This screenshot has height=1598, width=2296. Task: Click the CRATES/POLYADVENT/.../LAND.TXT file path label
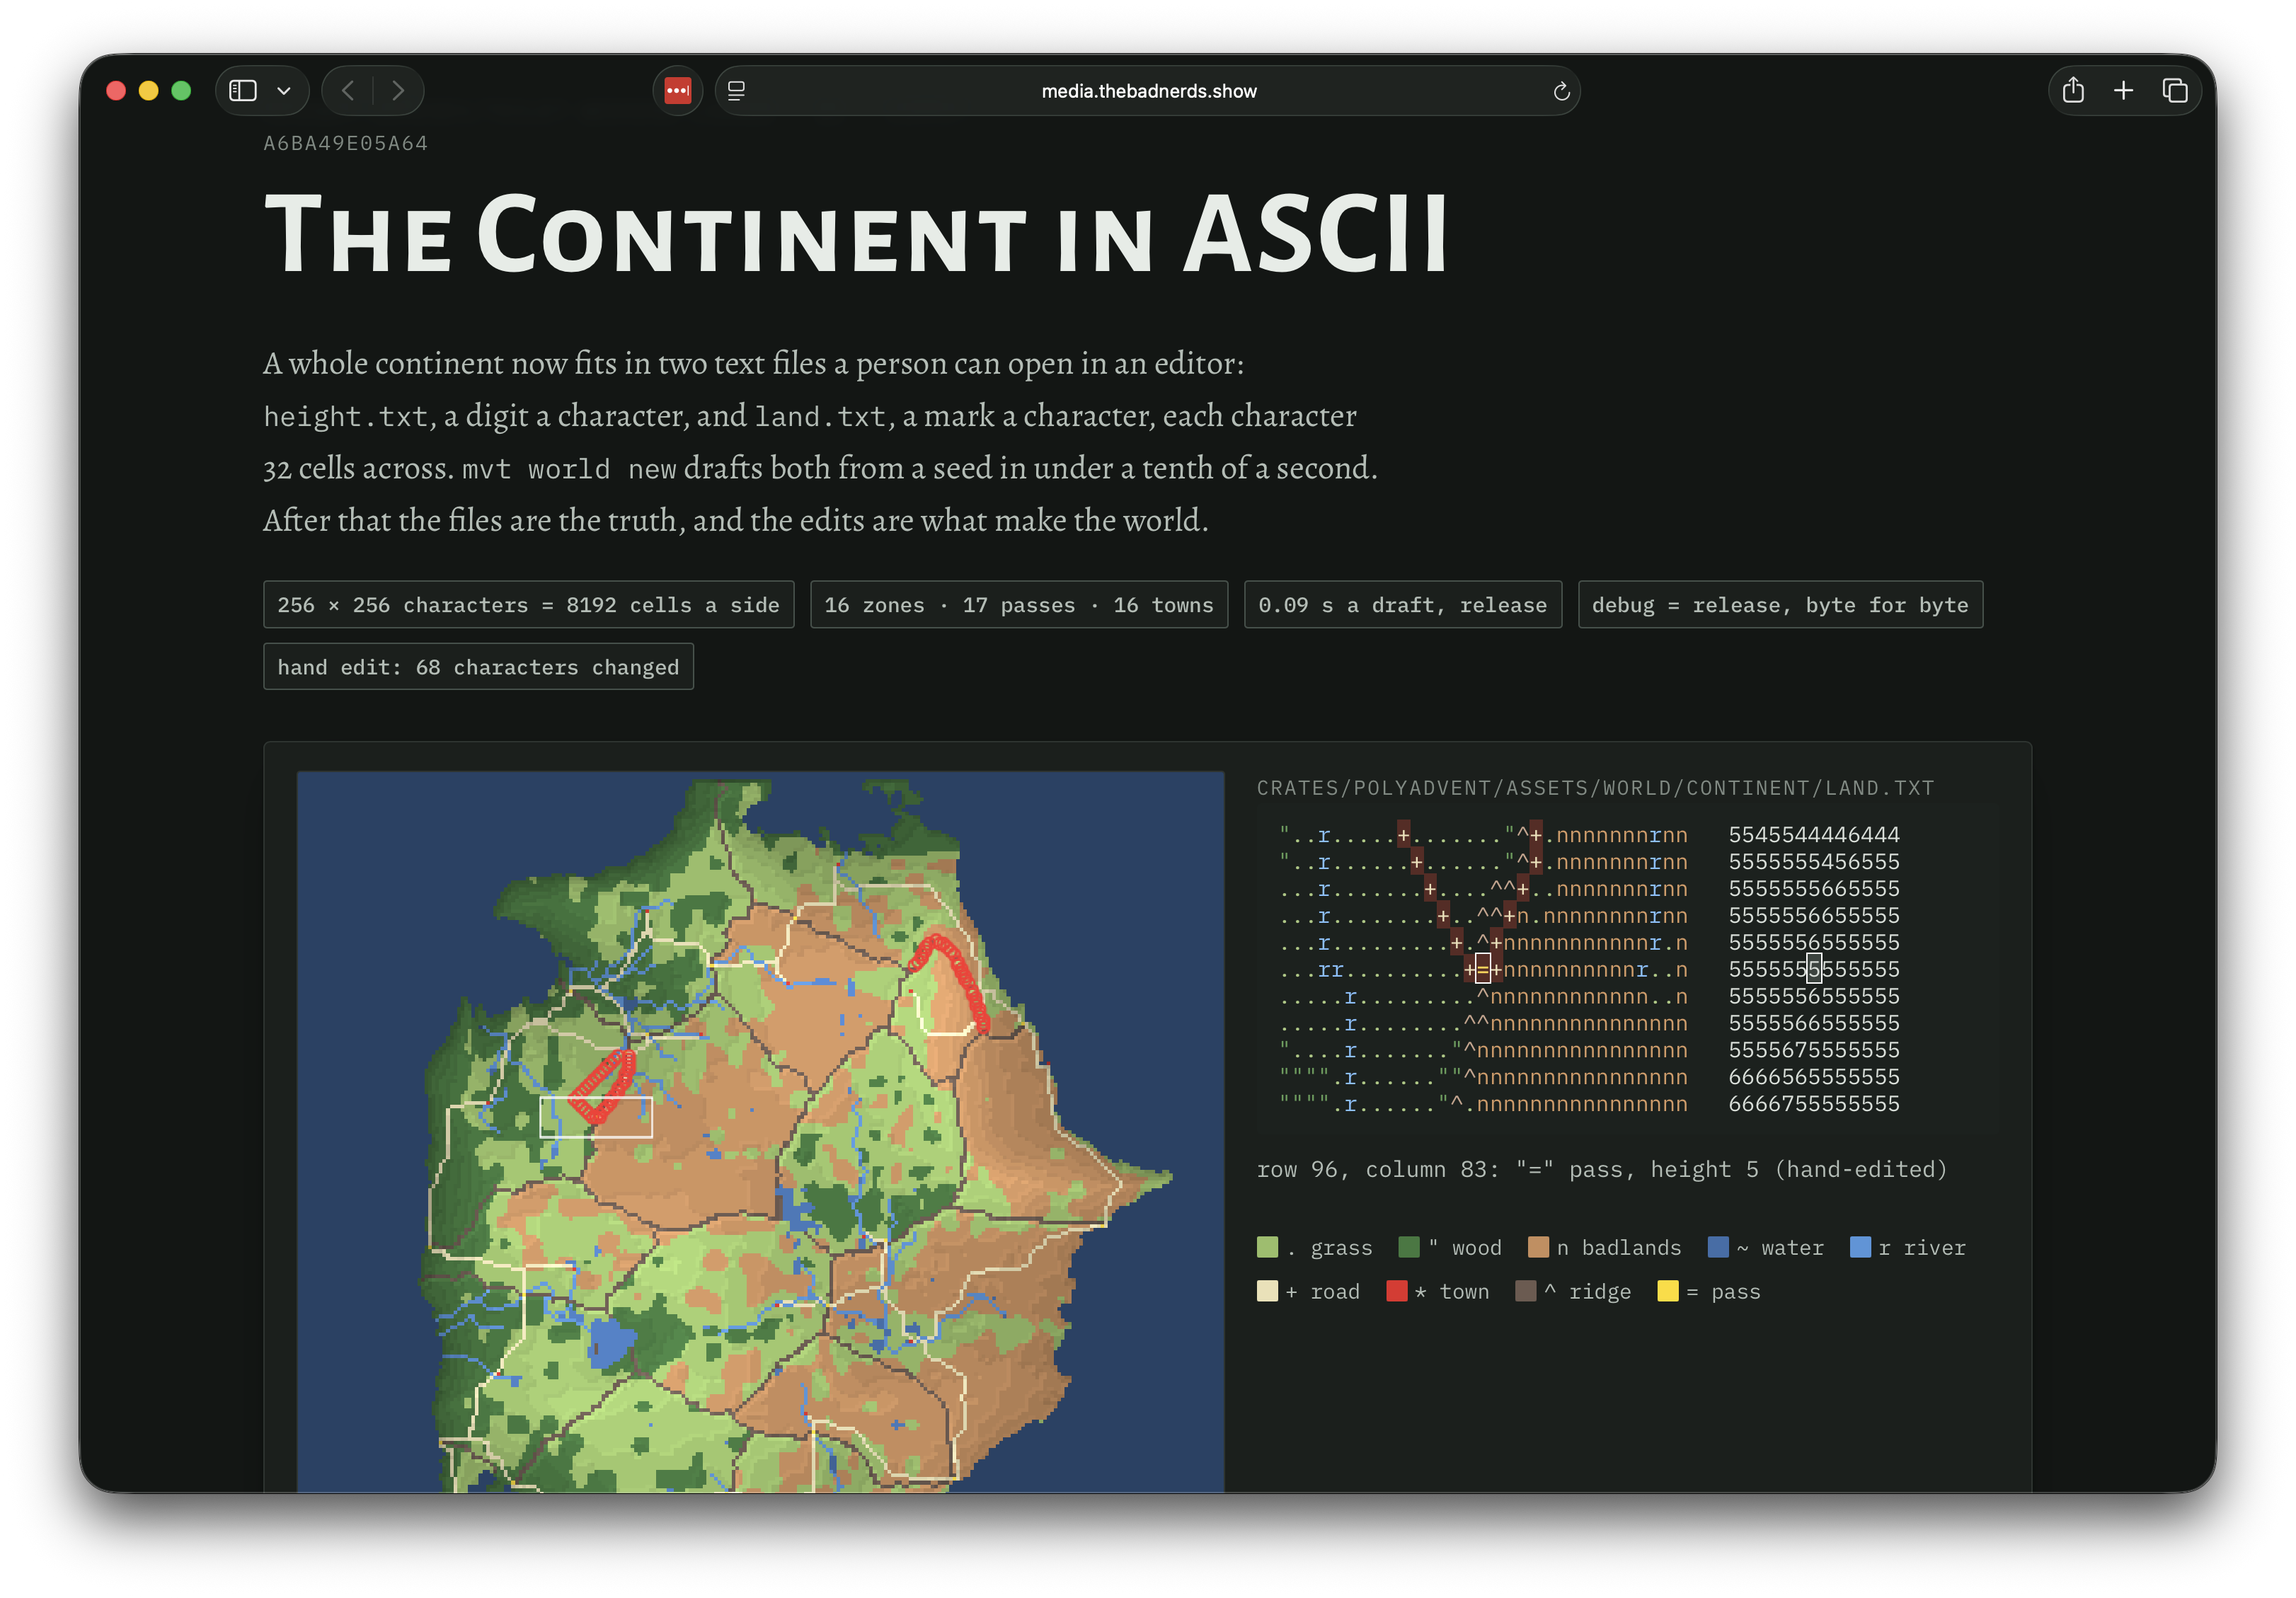pyautogui.click(x=1595, y=788)
